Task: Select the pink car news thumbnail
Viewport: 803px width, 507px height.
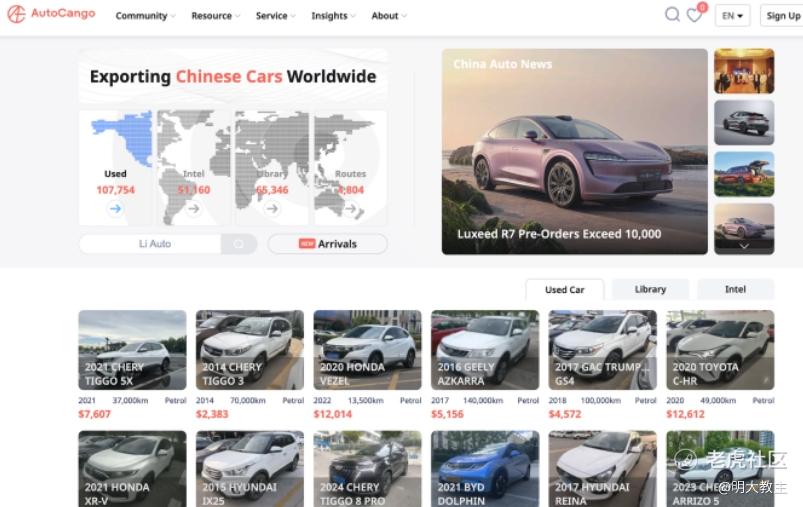Action: point(744,228)
